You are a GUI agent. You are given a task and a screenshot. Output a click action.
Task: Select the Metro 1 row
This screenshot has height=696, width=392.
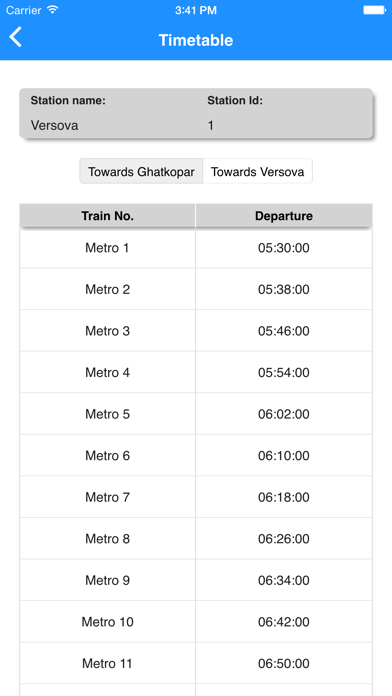(x=196, y=248)
